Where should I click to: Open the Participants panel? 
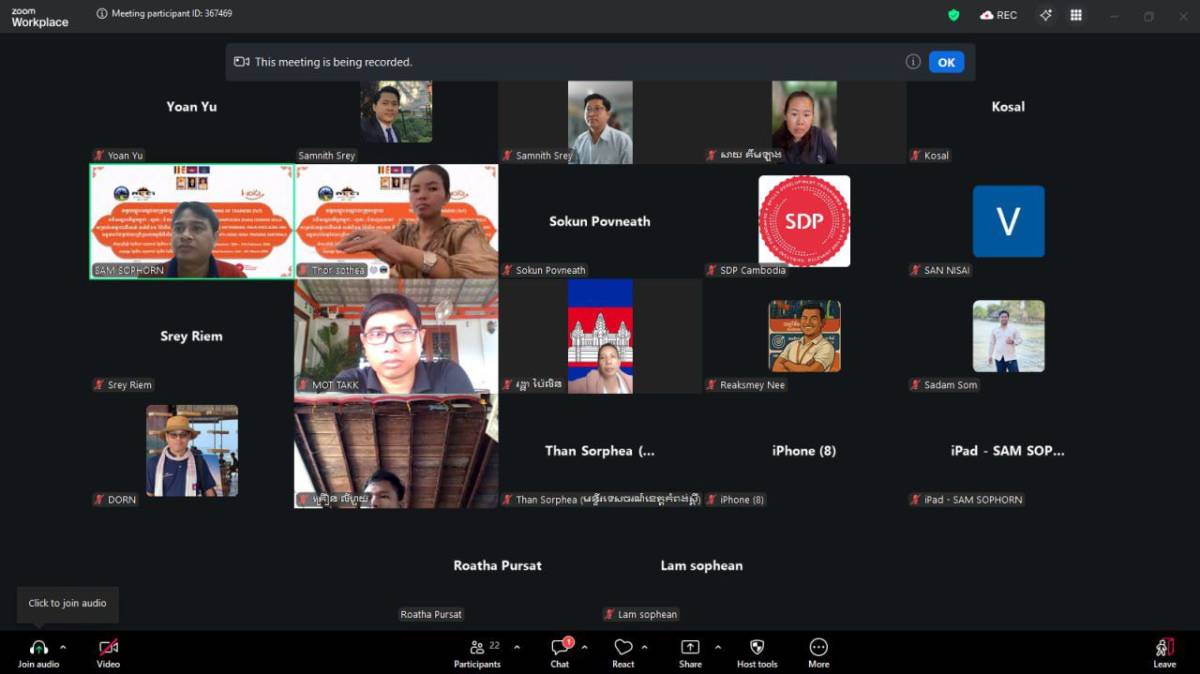(x=477, y=652)
